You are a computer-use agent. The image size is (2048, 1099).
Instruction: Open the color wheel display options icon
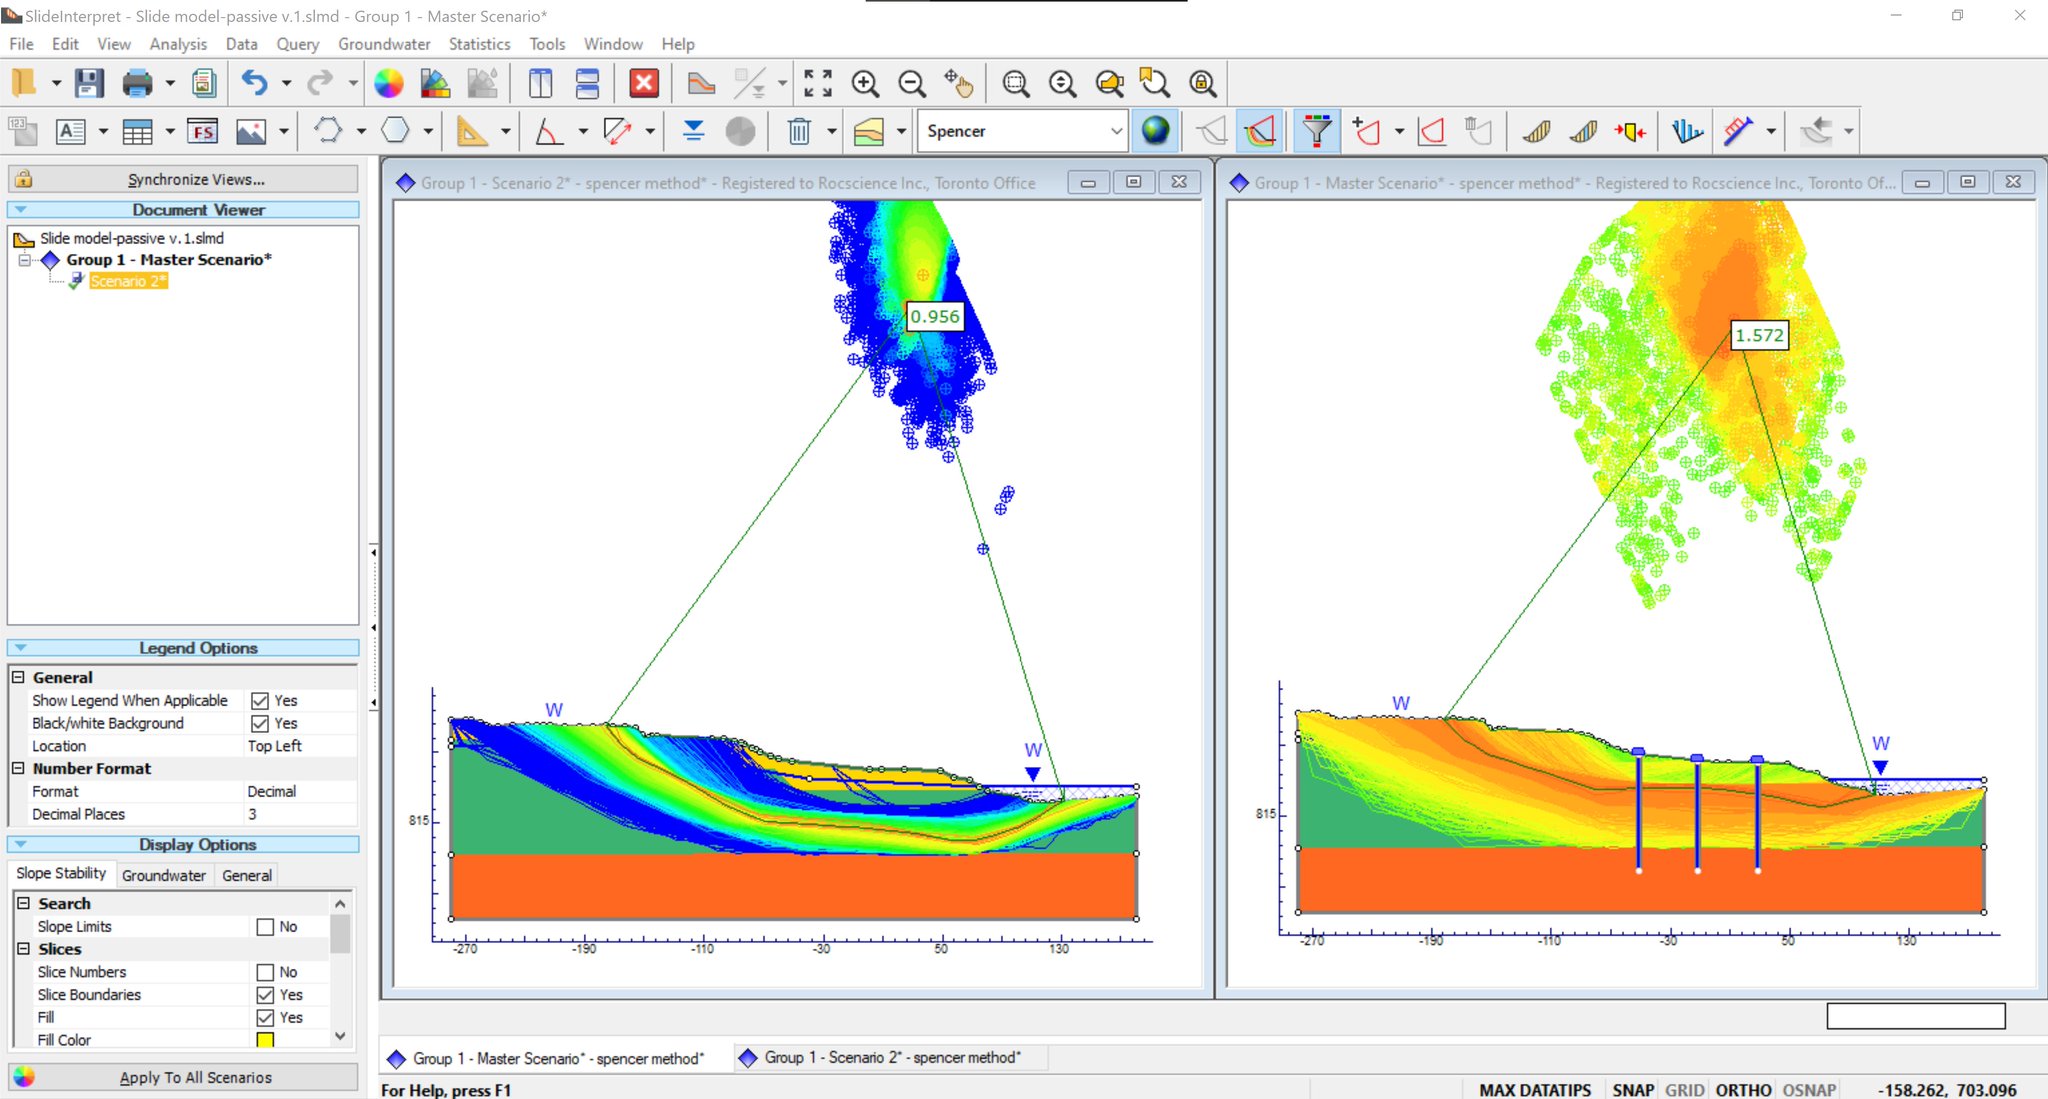388,83
